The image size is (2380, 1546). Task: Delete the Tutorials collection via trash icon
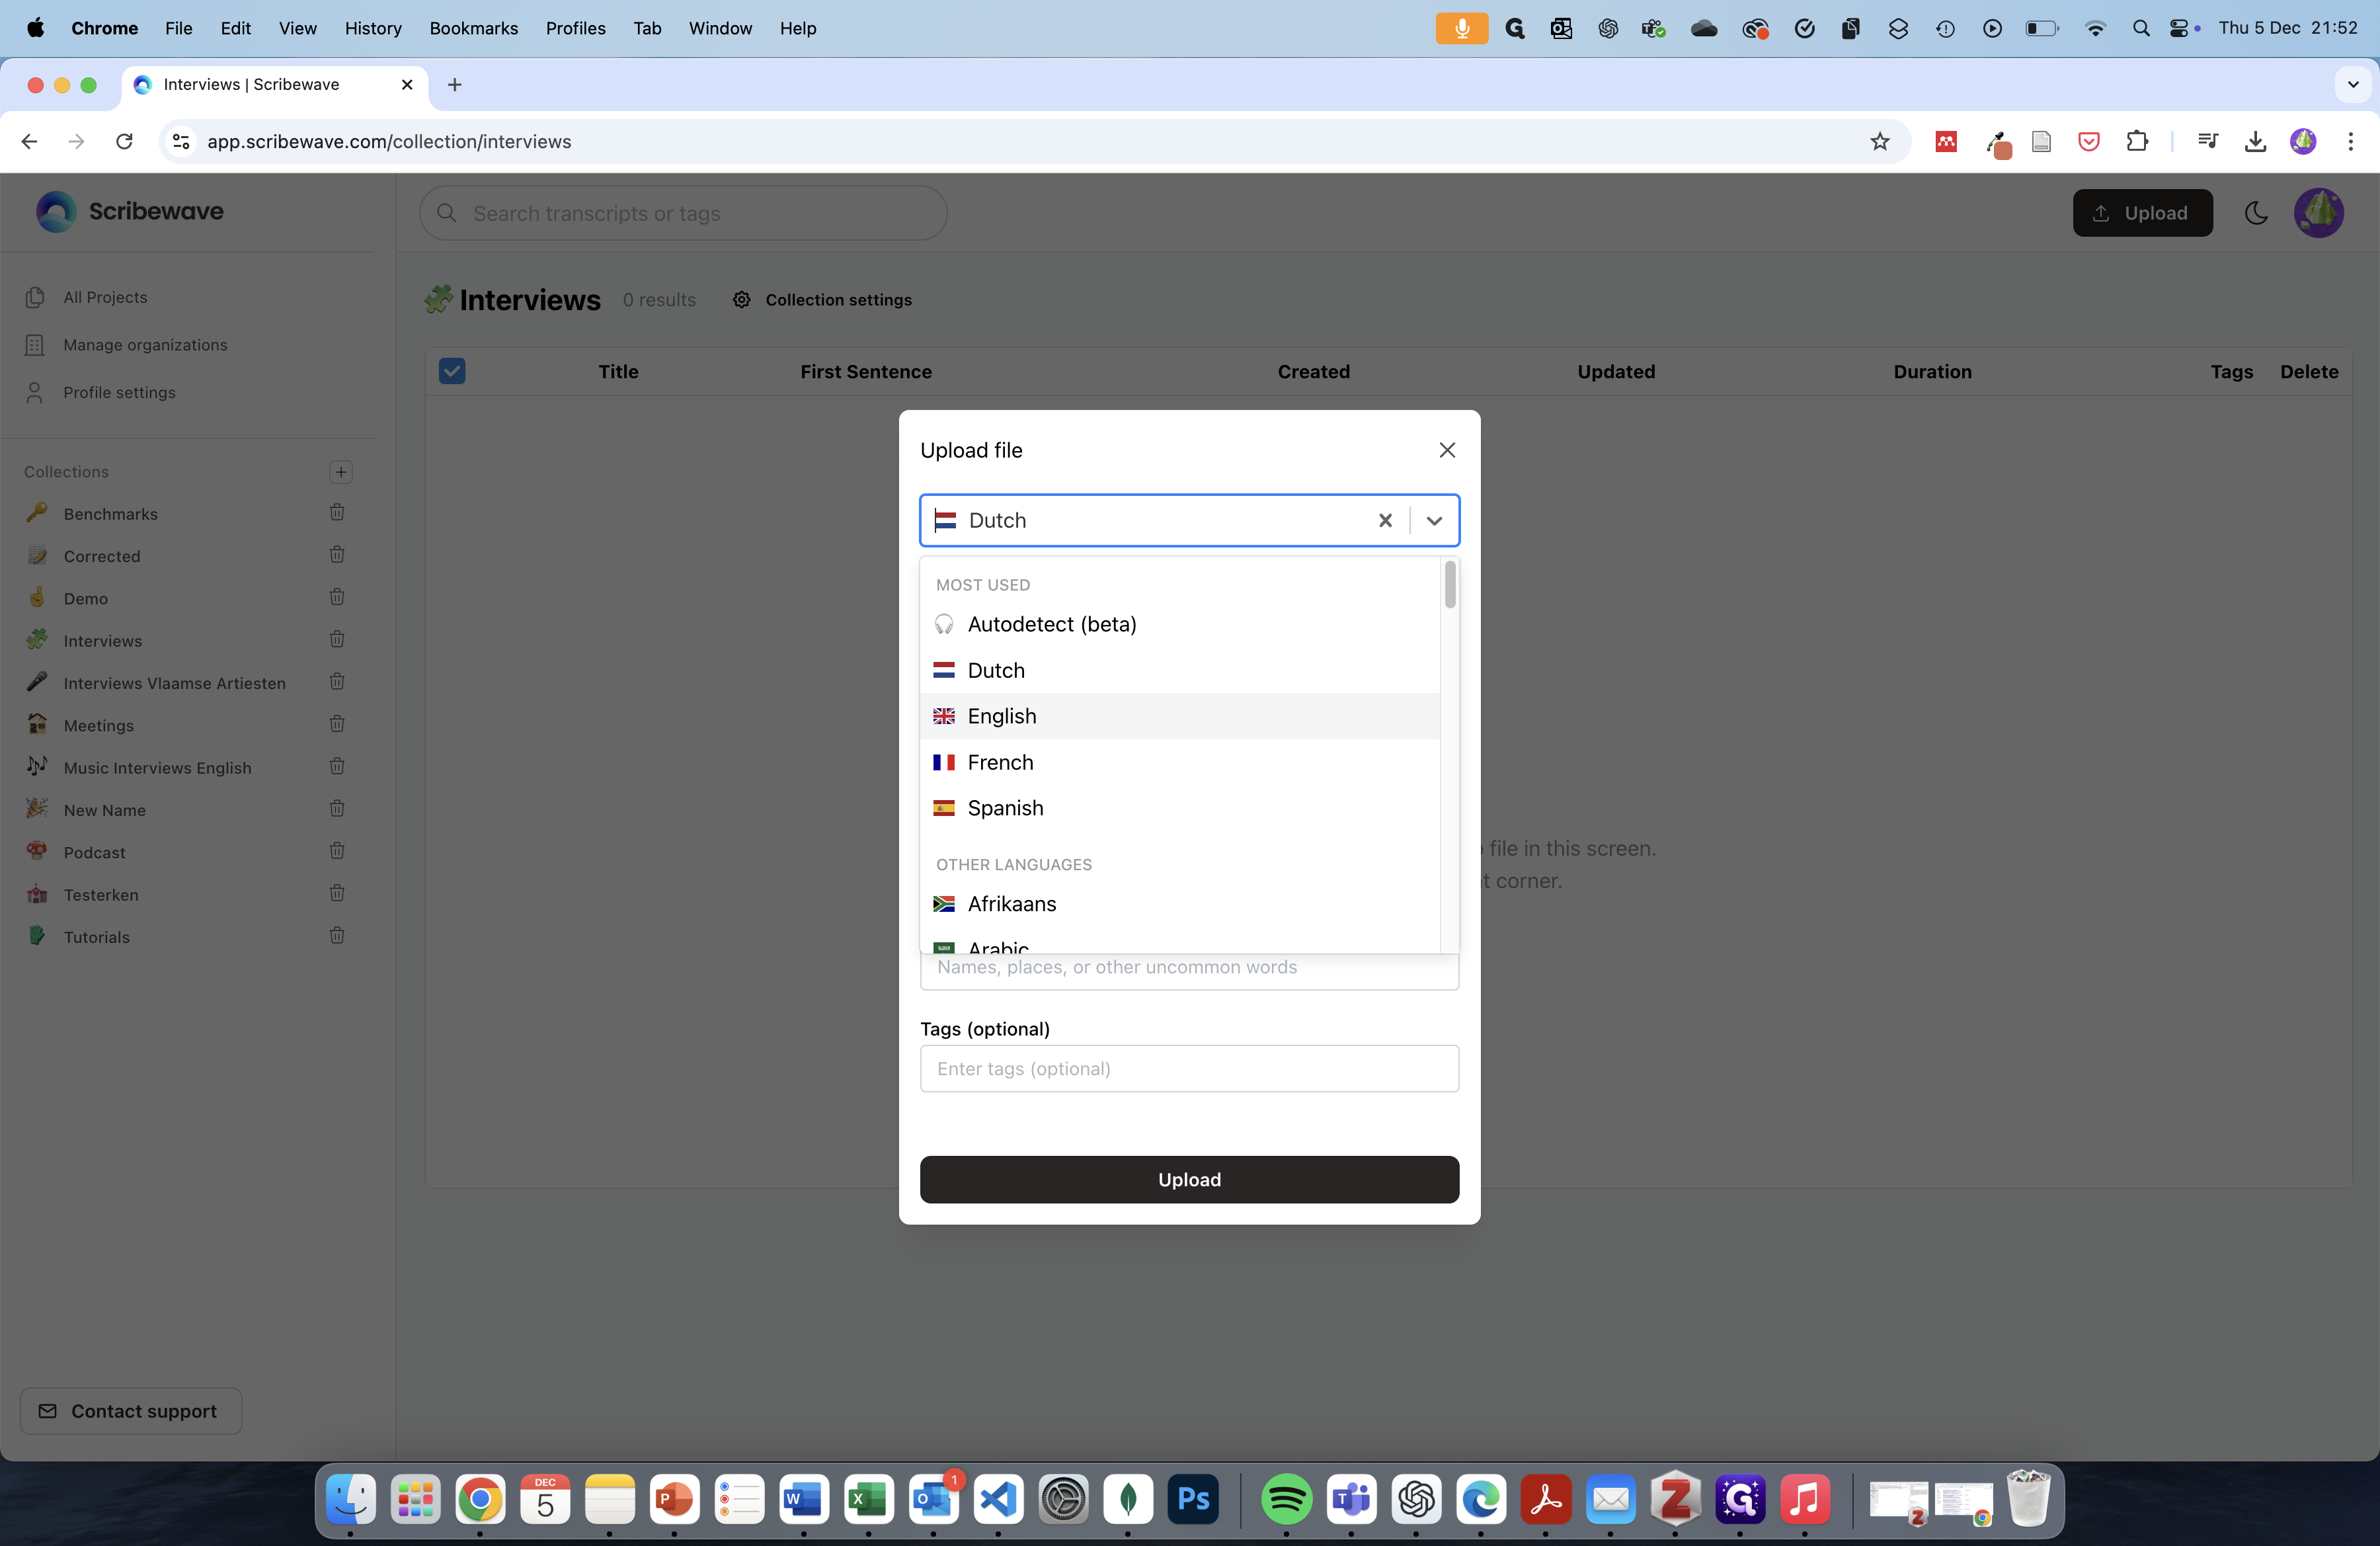click(x=337, y=936)
